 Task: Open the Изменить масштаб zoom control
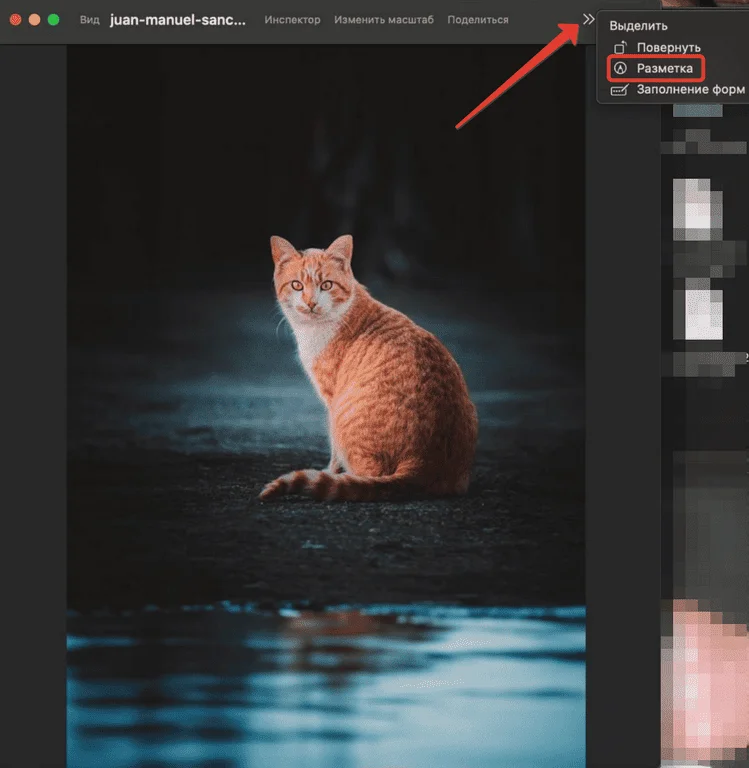tap(384, 20)
